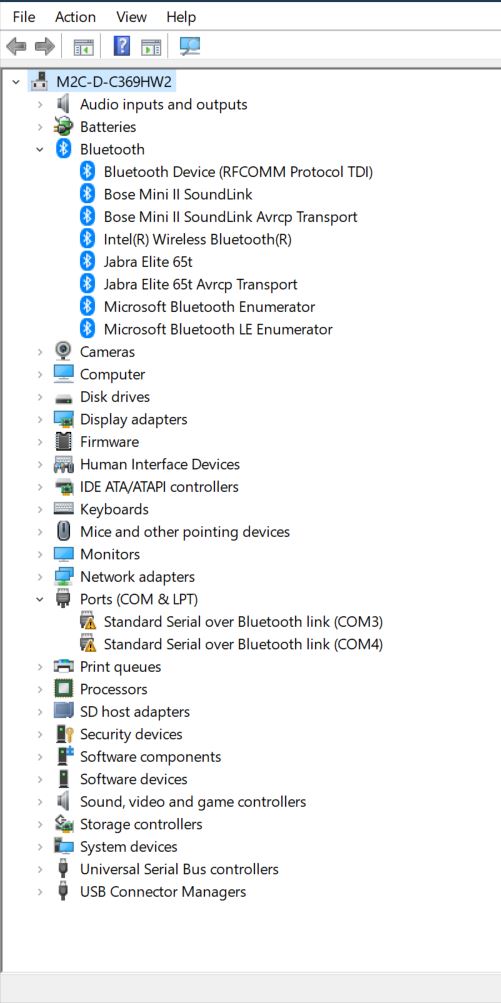Expand the SD host adapters node
This screenshot has height=1003, width=501.
coord(40,711)
